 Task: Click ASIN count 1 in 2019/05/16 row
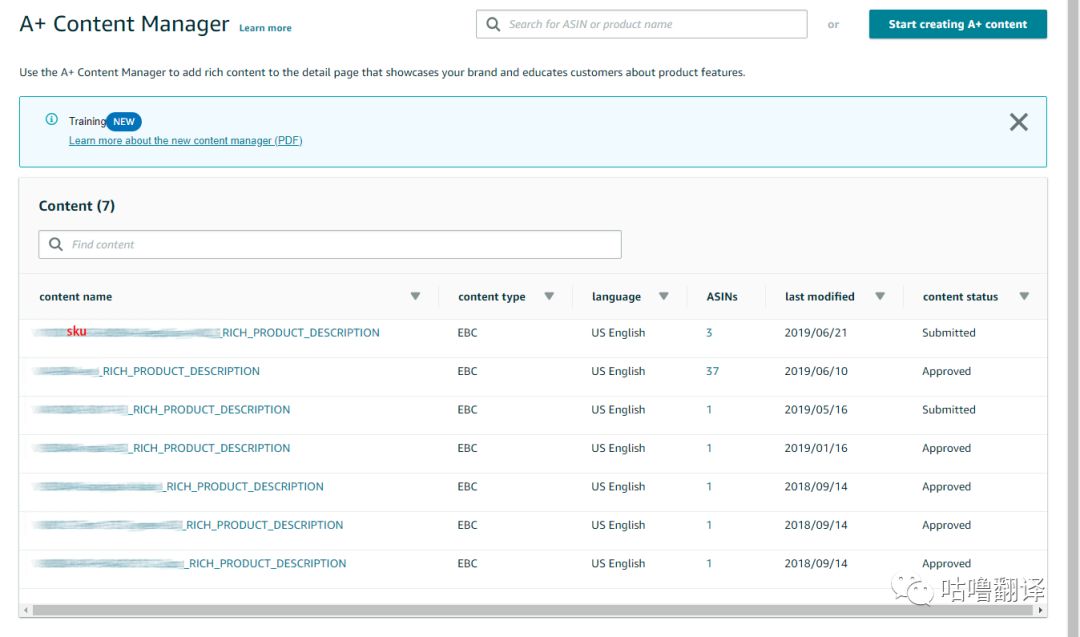pyautogui.click(x=709, y=410)
